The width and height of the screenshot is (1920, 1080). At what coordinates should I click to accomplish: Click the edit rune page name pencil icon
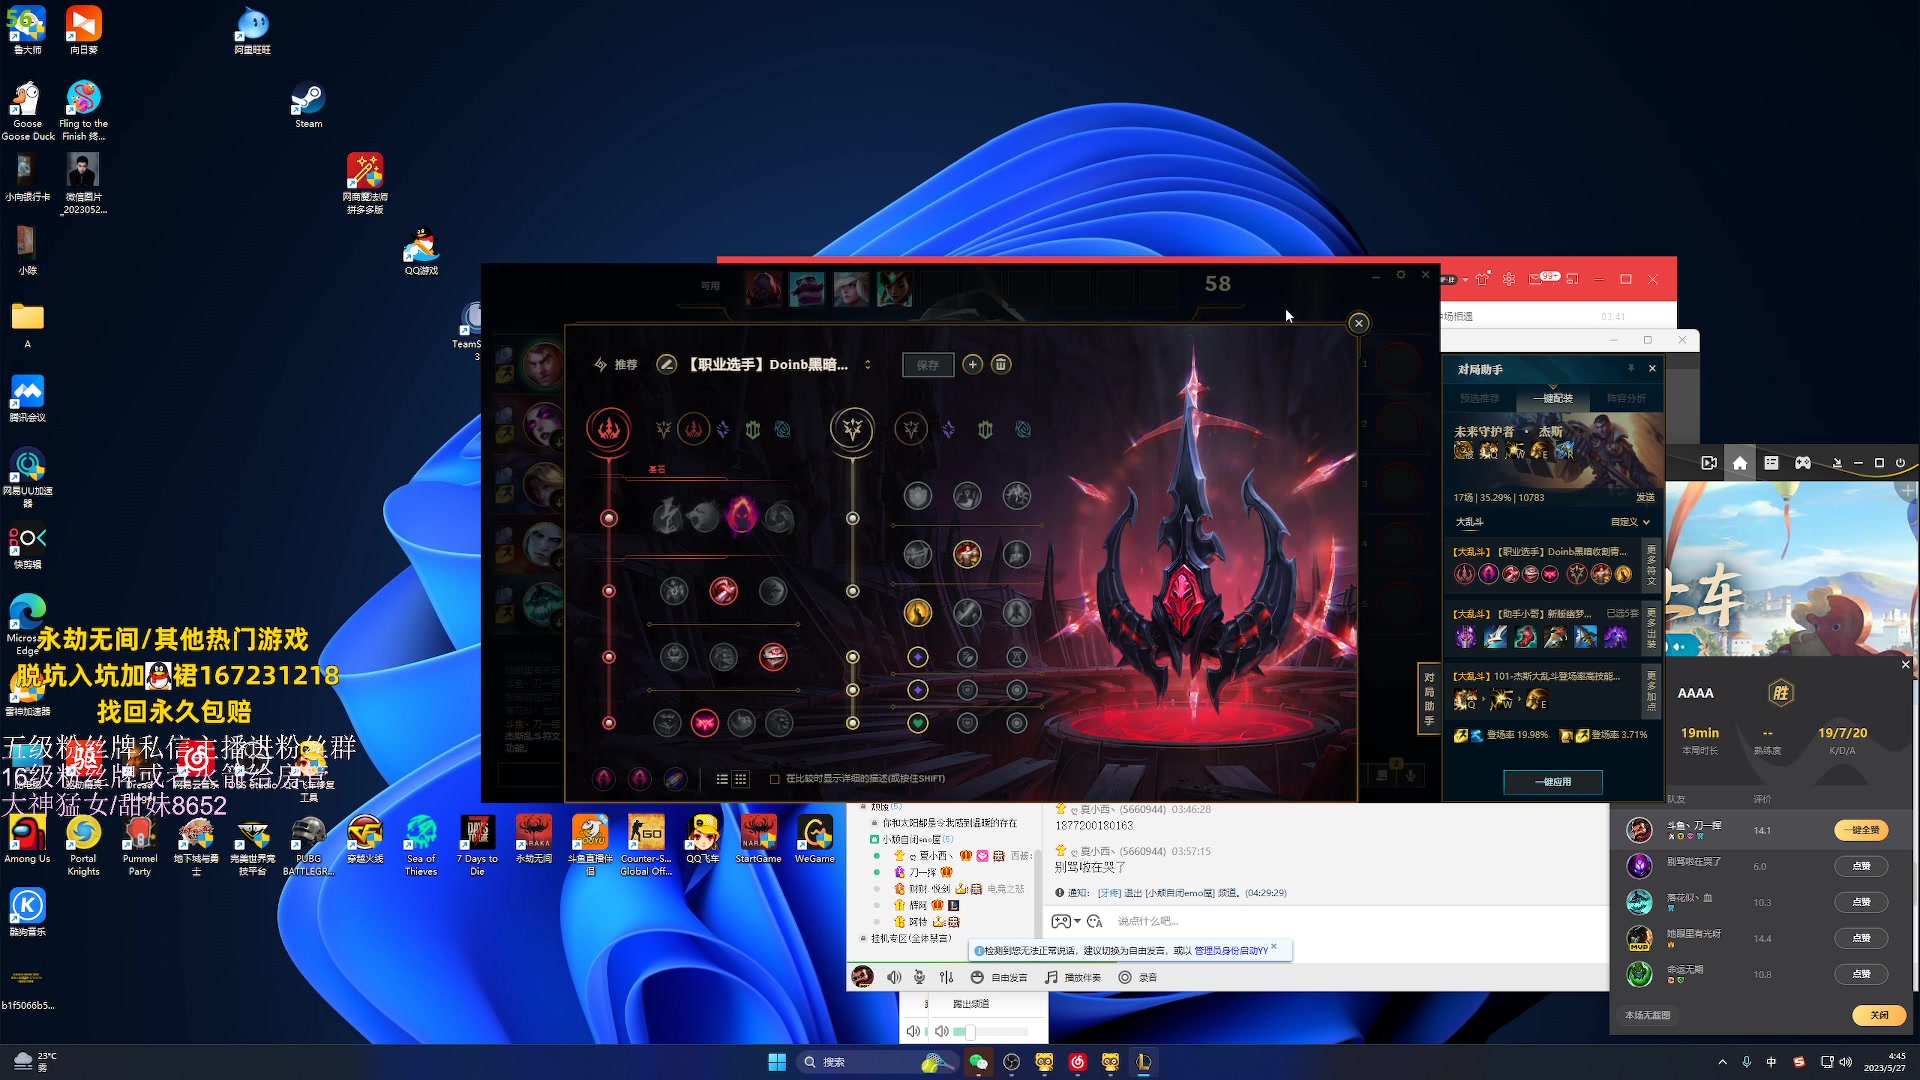click(666, 365)
